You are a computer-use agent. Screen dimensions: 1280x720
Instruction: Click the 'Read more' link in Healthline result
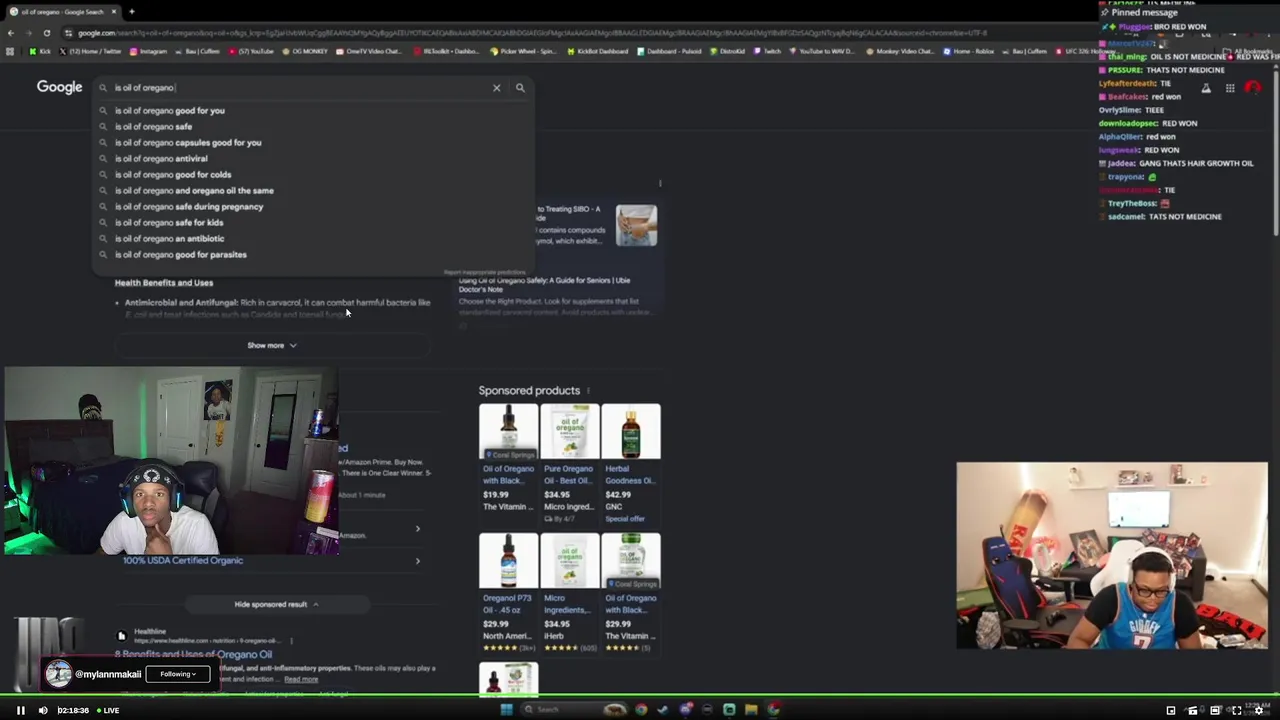pyautogui.click(x=301, y=679)
